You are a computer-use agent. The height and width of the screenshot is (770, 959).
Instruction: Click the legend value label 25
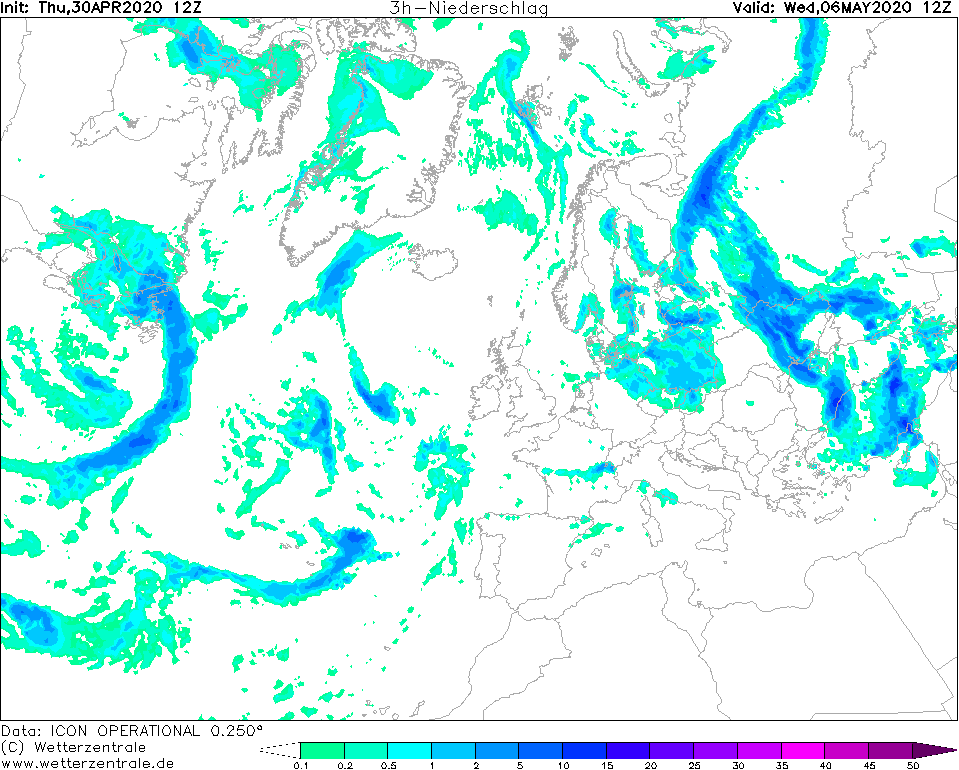(693, 765)
